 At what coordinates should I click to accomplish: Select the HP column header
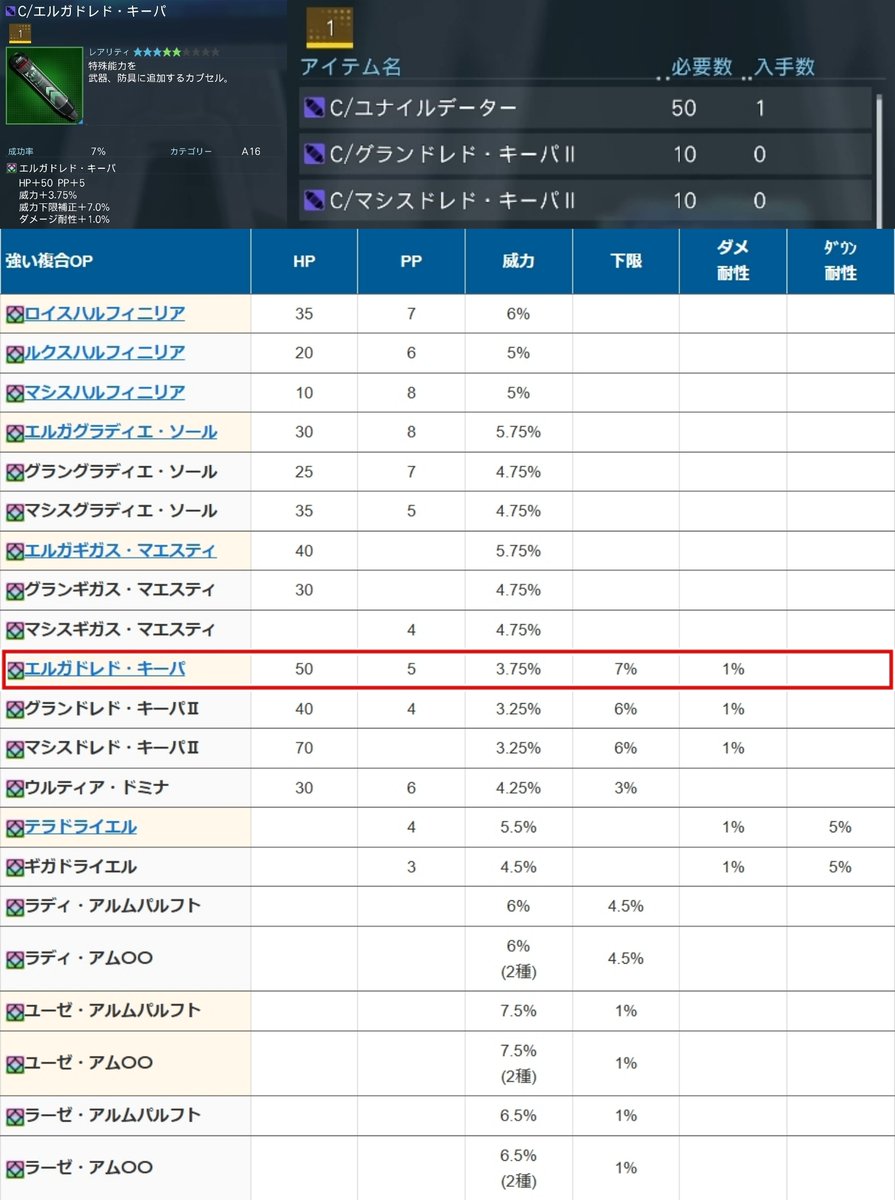pyautogui.click(x=304, y=261)
